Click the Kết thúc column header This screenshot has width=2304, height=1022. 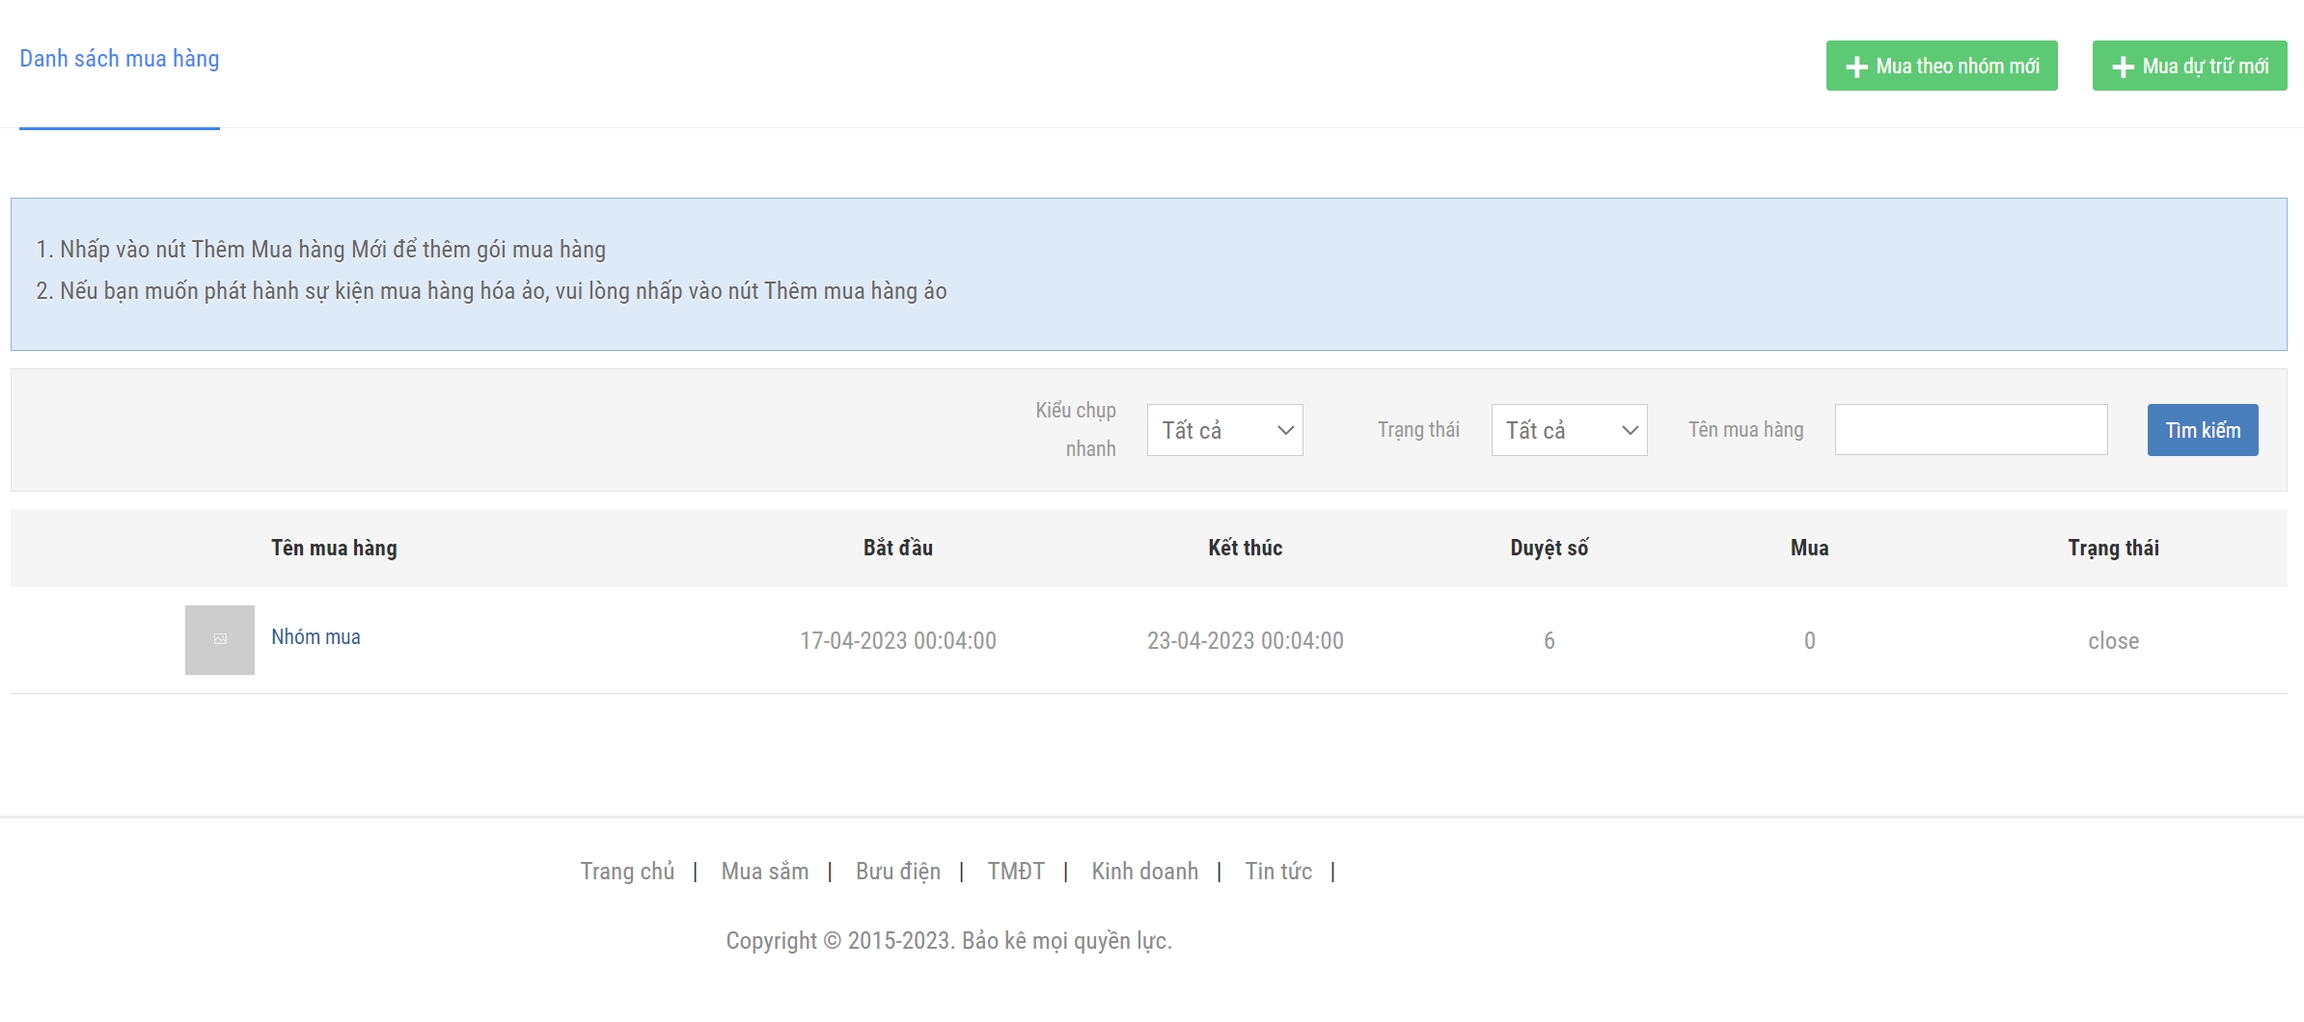1244,548
